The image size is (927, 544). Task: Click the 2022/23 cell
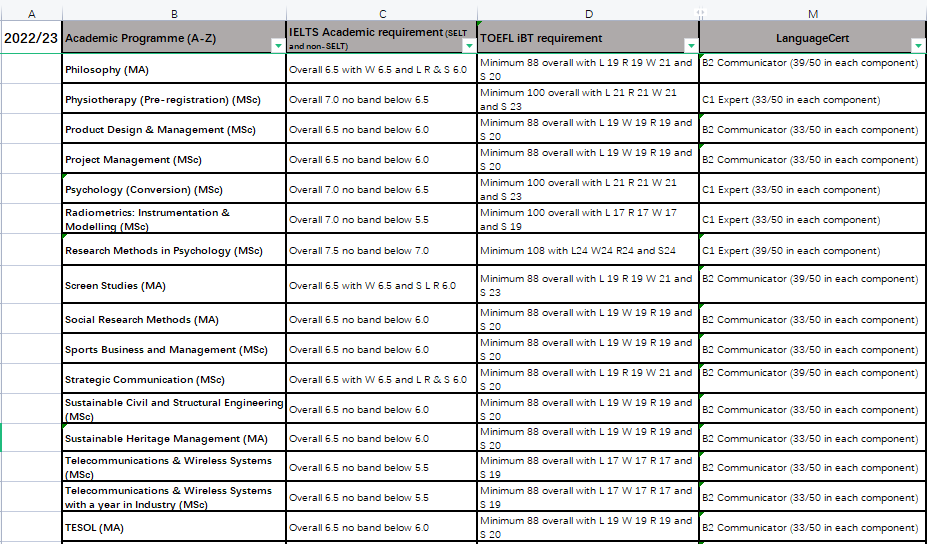point(31,38)
